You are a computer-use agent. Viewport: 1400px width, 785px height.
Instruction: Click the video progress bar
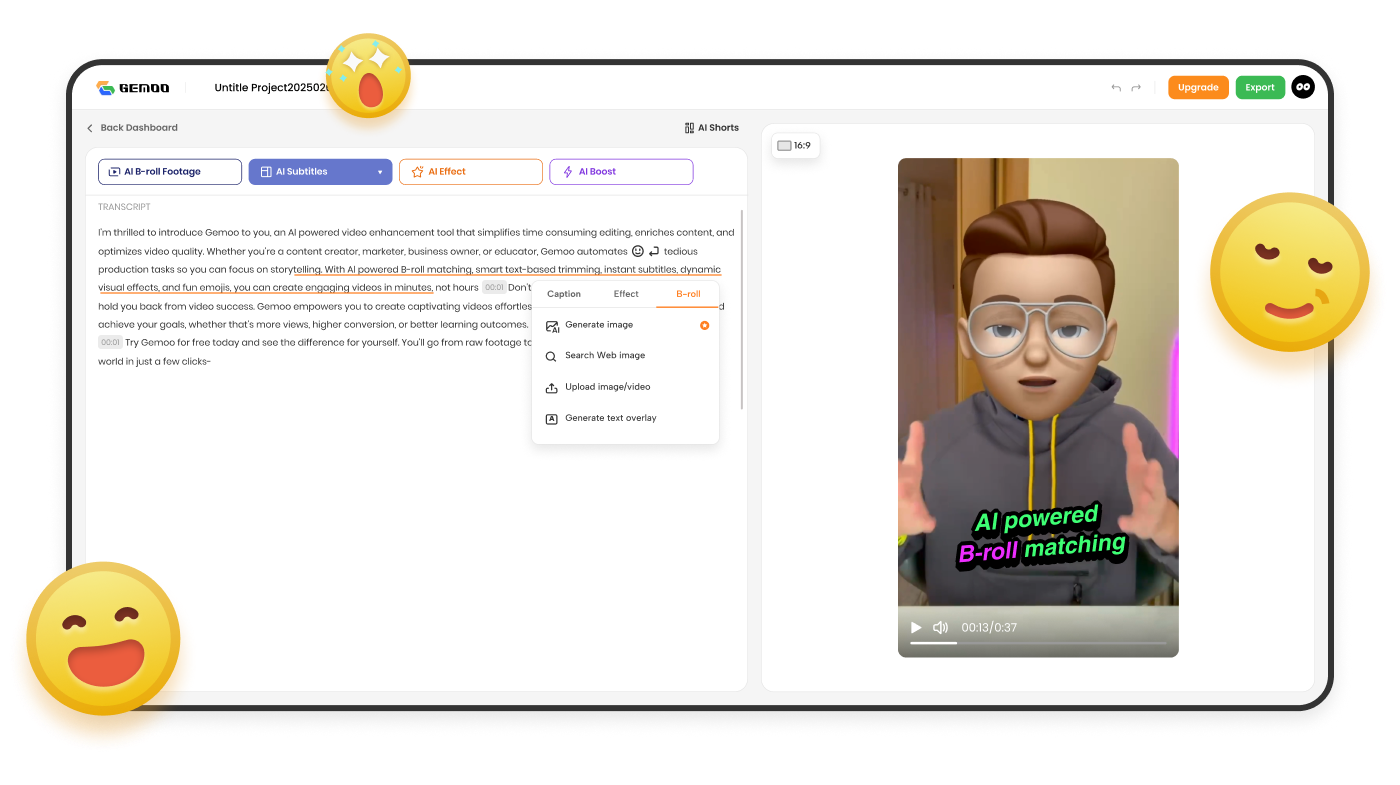point(1038,643)
